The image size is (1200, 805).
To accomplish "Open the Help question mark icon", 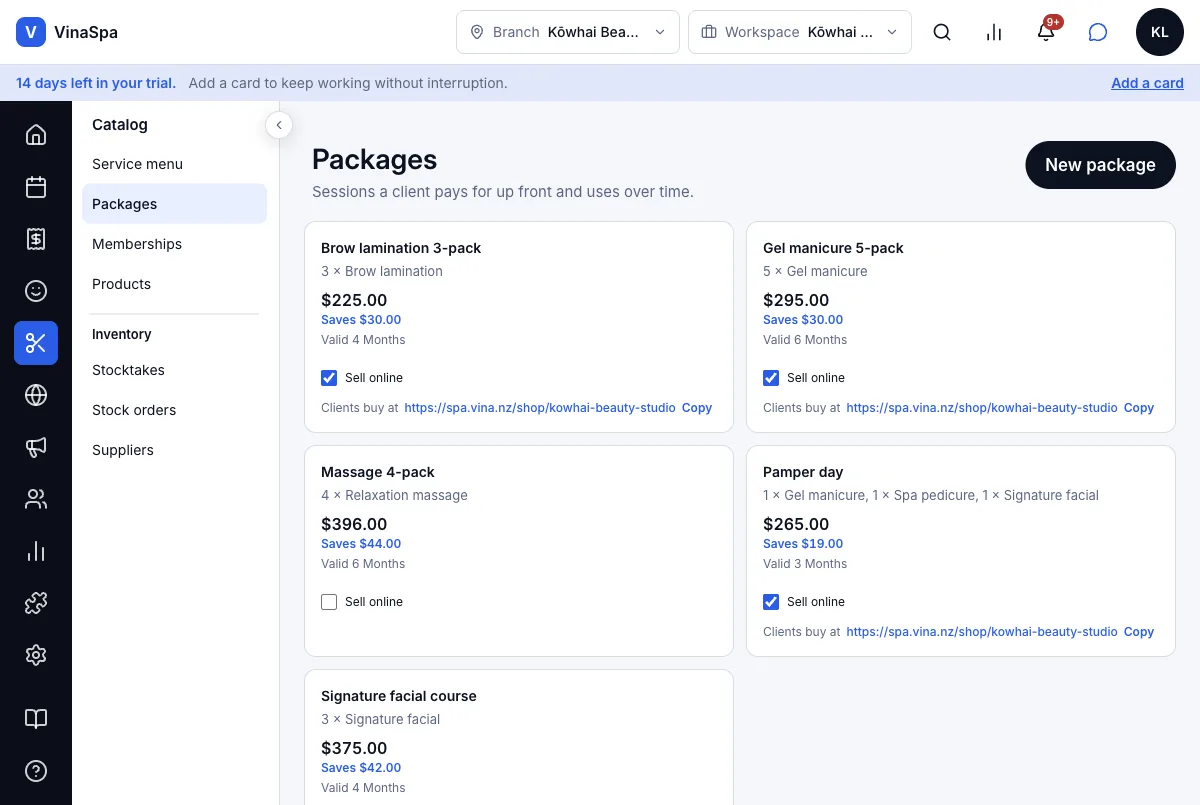I will click(x=36, y=771).
